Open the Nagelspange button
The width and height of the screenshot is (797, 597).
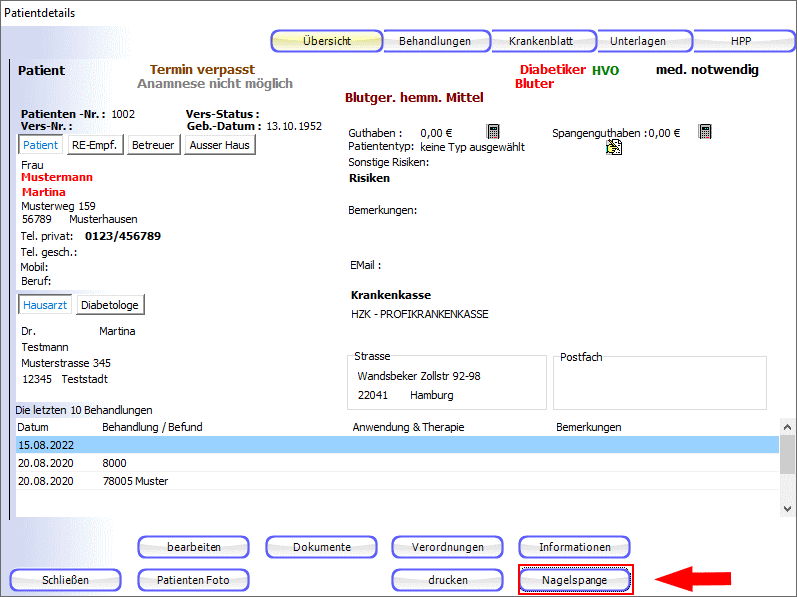tap(574, 580)
